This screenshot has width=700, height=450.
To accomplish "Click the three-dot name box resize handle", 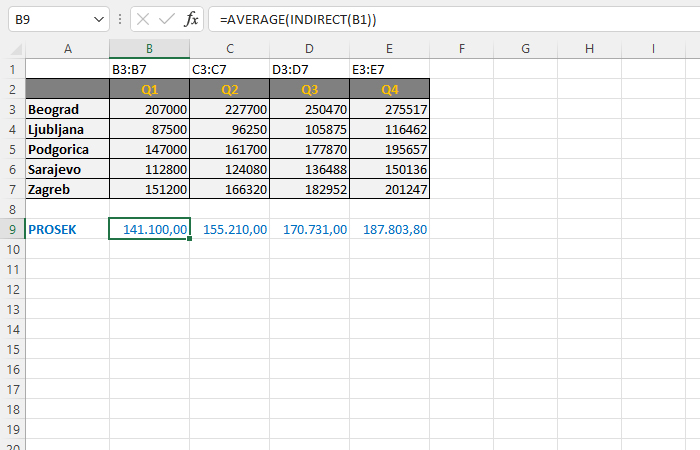I will tap(120, 19).
